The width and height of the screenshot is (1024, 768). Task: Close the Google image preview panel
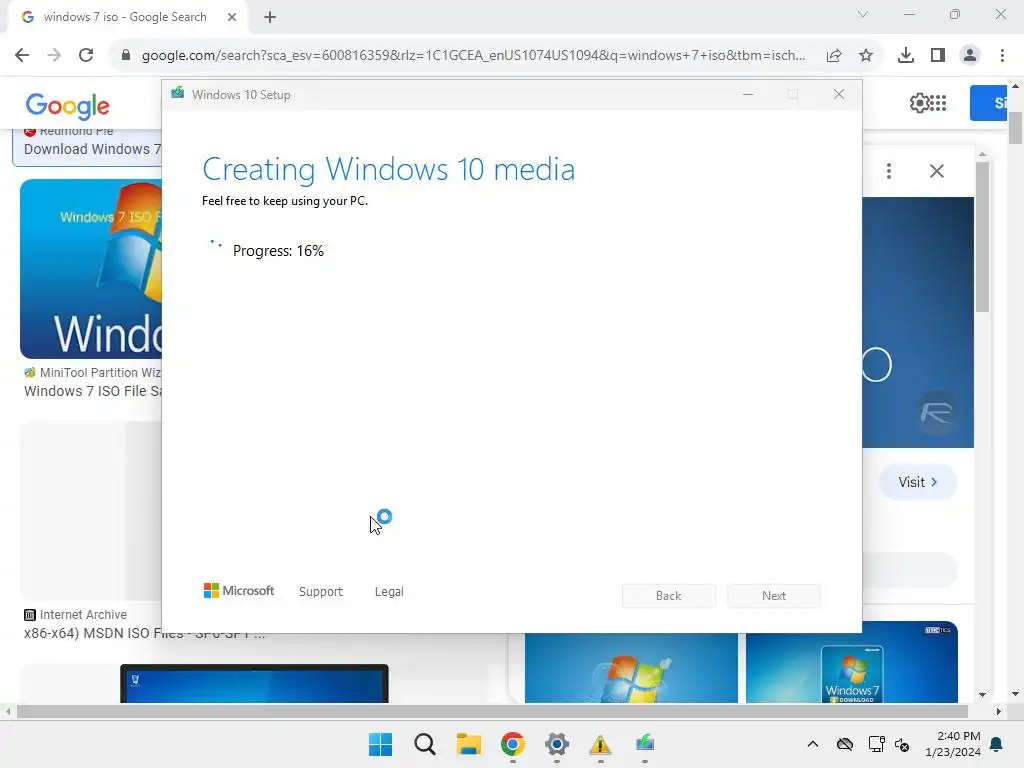pyautogui.click(x=936, y=171)
